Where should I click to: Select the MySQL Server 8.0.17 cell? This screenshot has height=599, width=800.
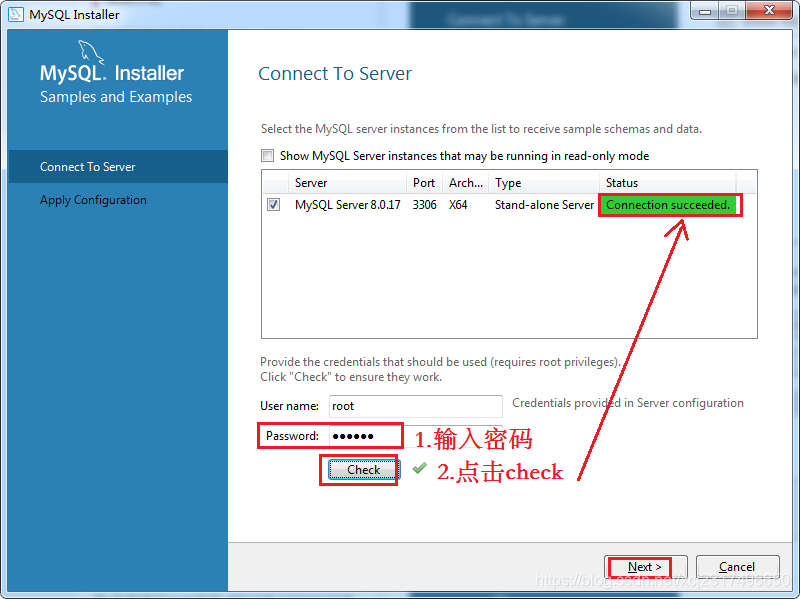tap(347, 205)
